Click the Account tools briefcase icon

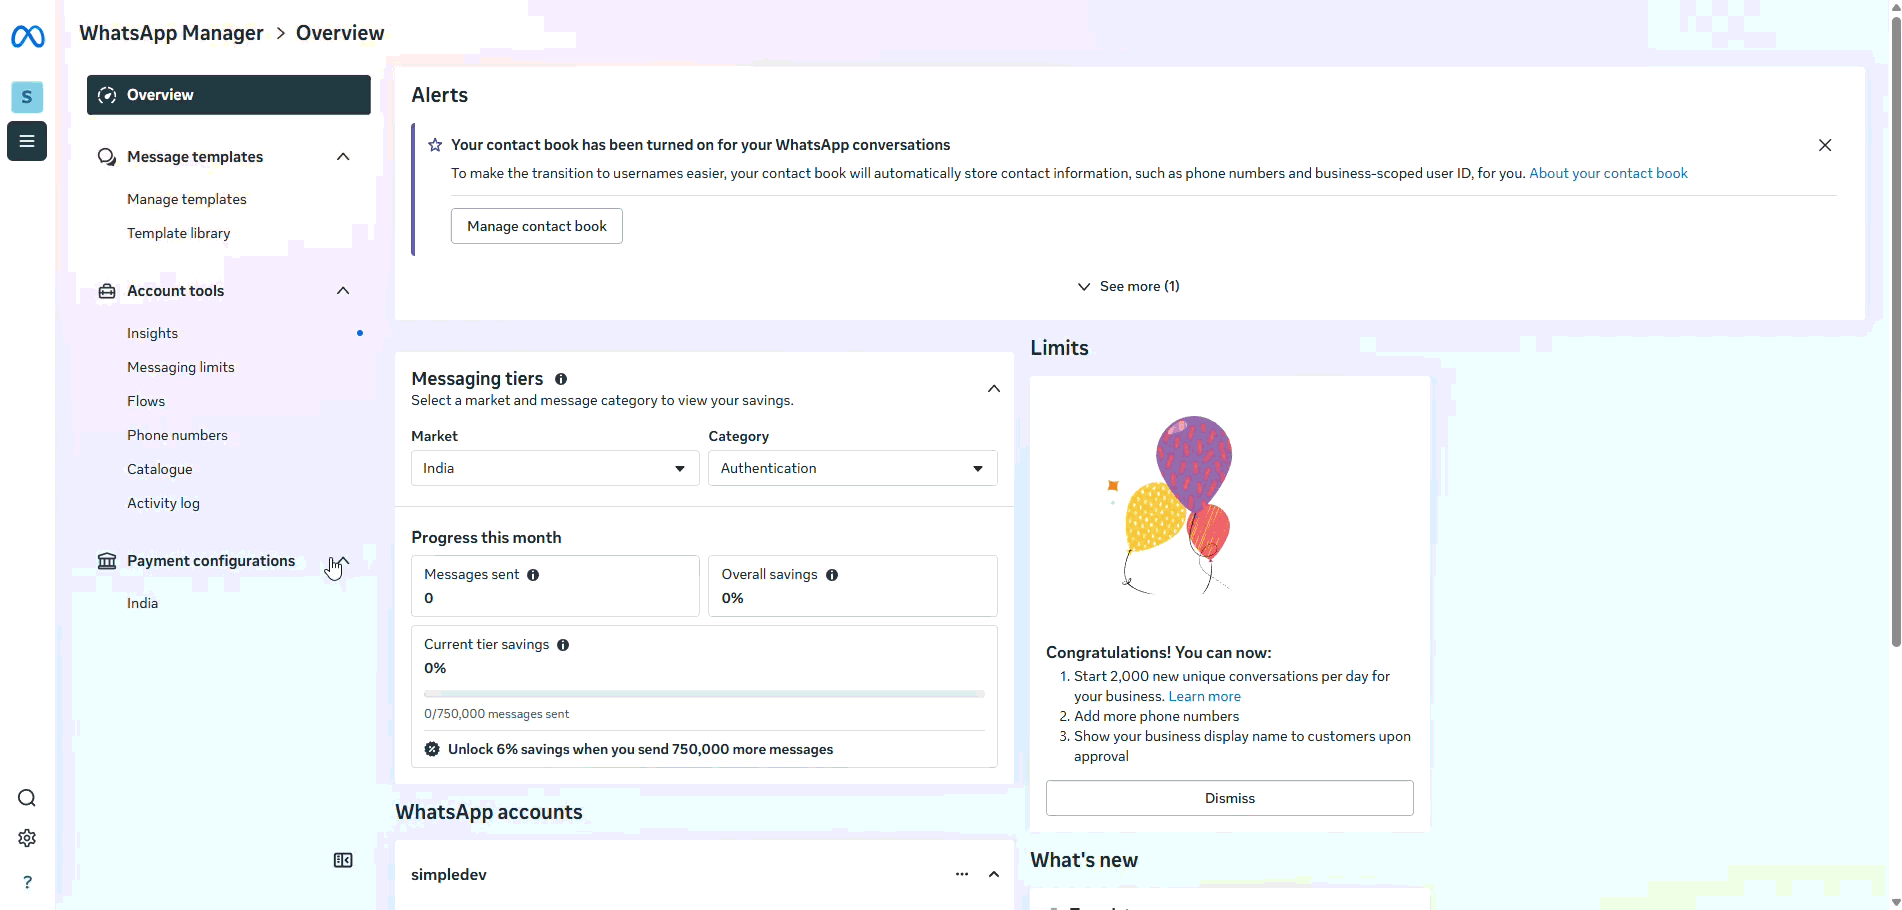click(107, 291)
